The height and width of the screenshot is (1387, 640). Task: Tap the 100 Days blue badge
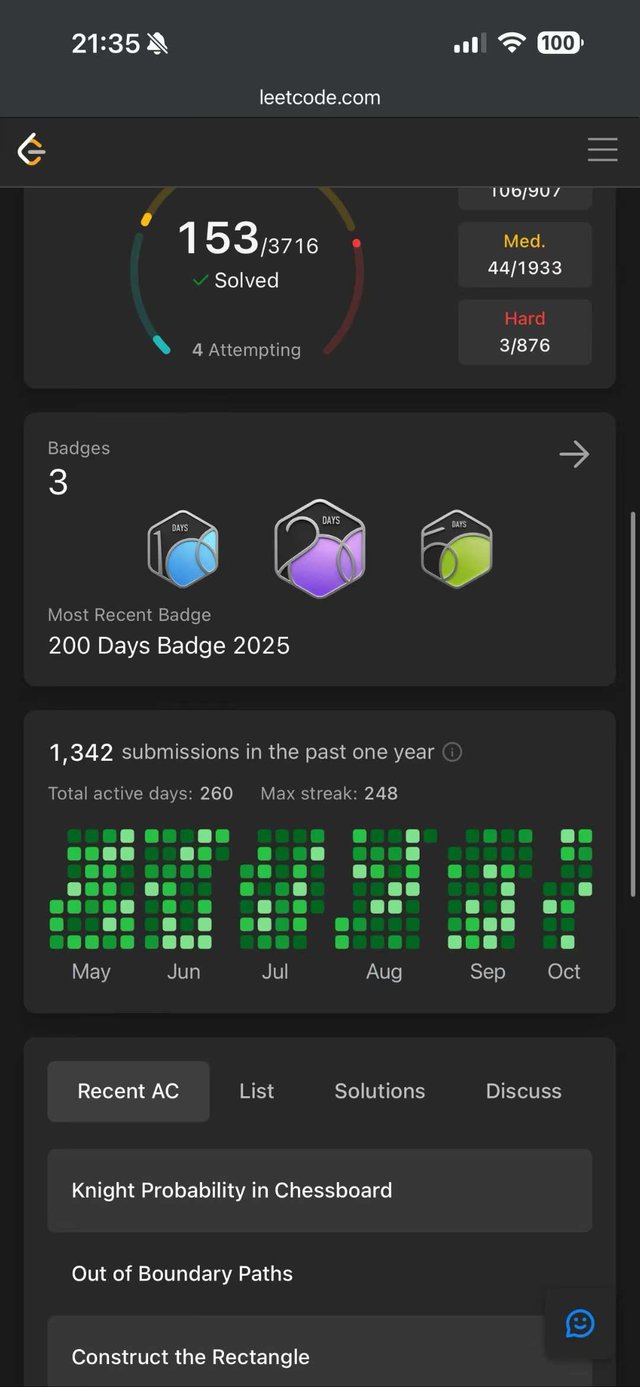(183, 548)
